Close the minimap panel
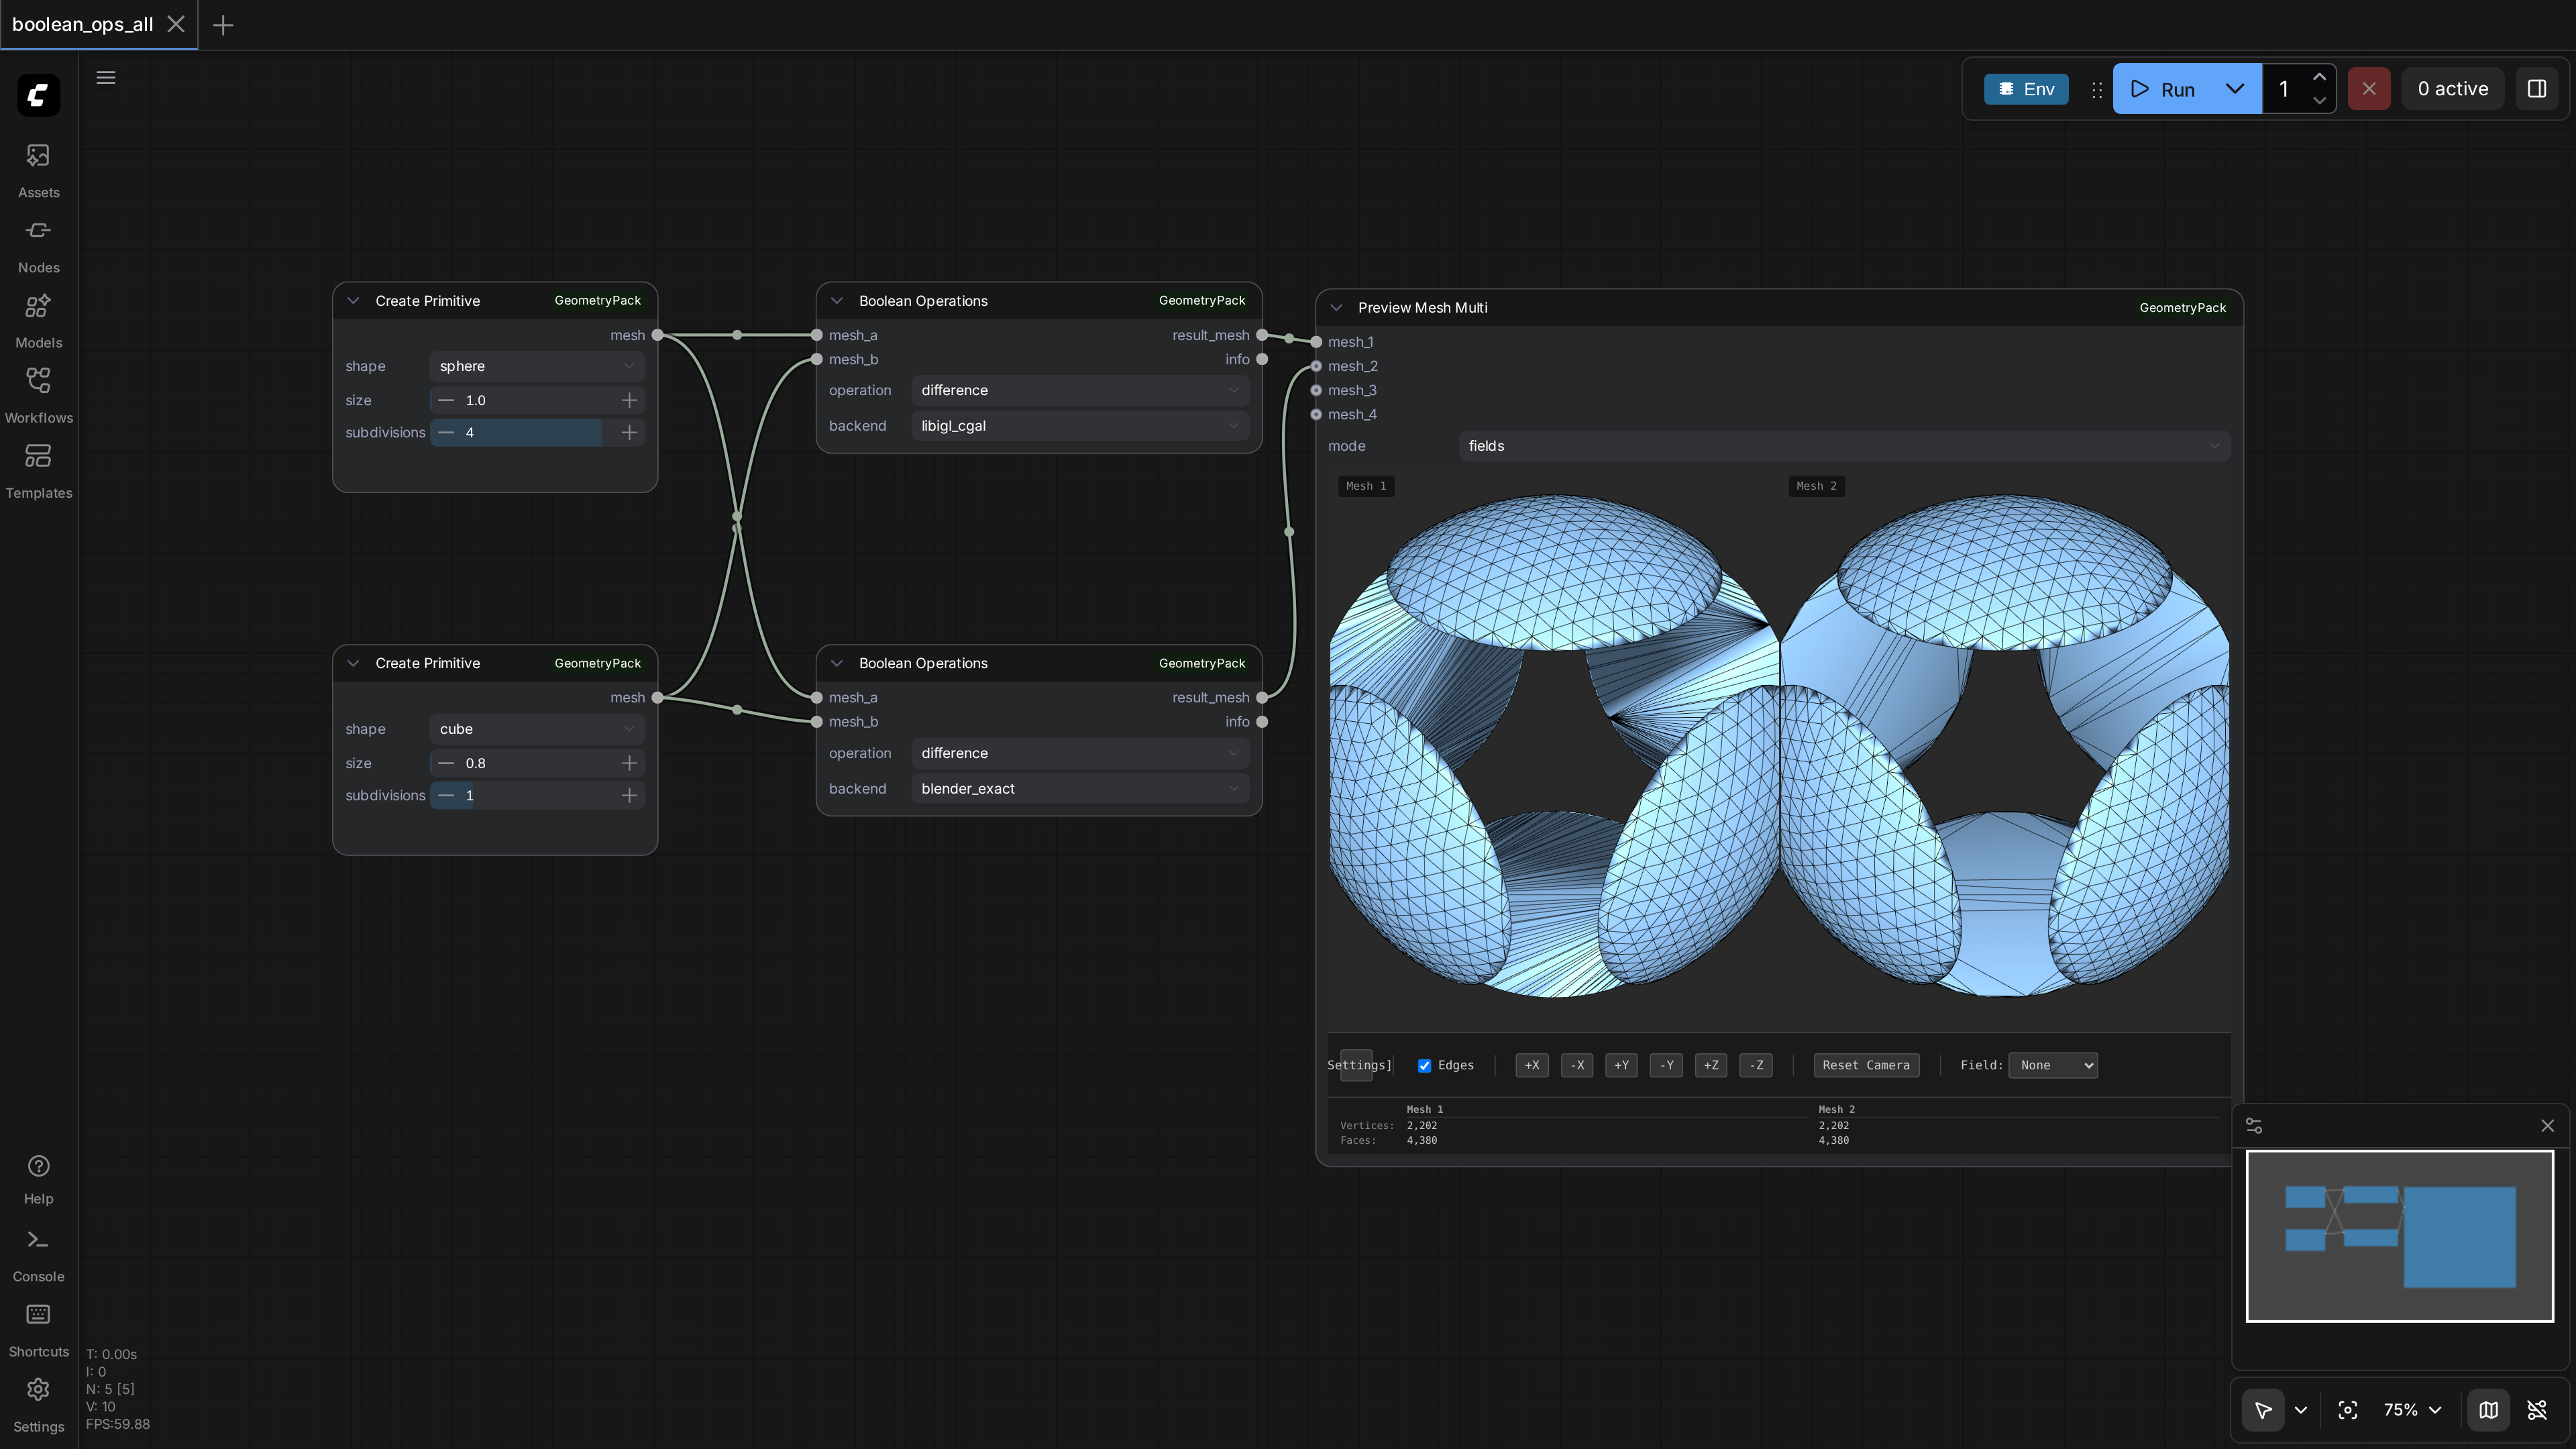 point(2548,1126)
